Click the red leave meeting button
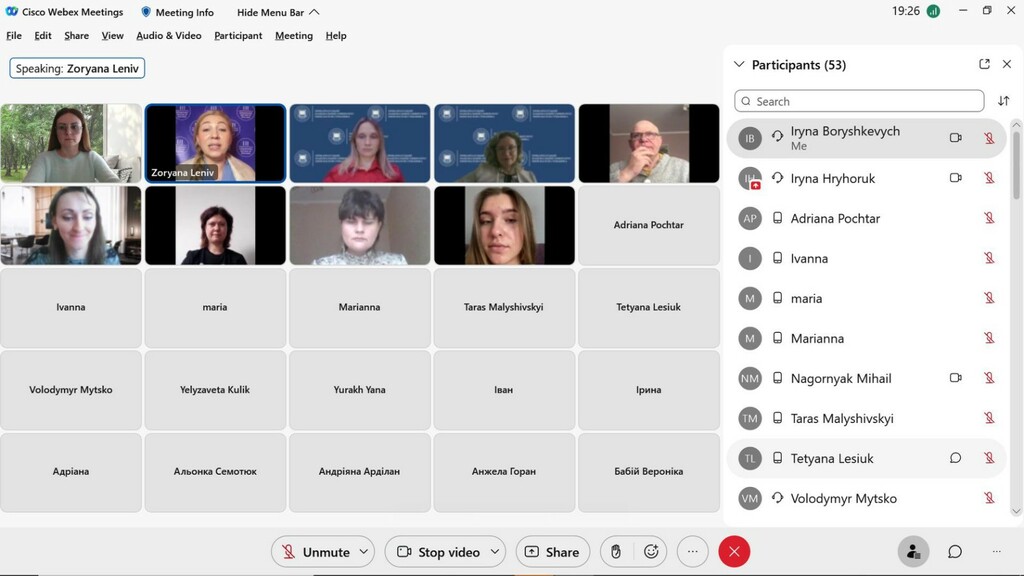The height and width of the screenshot is (576, 1024). (734, 552)
